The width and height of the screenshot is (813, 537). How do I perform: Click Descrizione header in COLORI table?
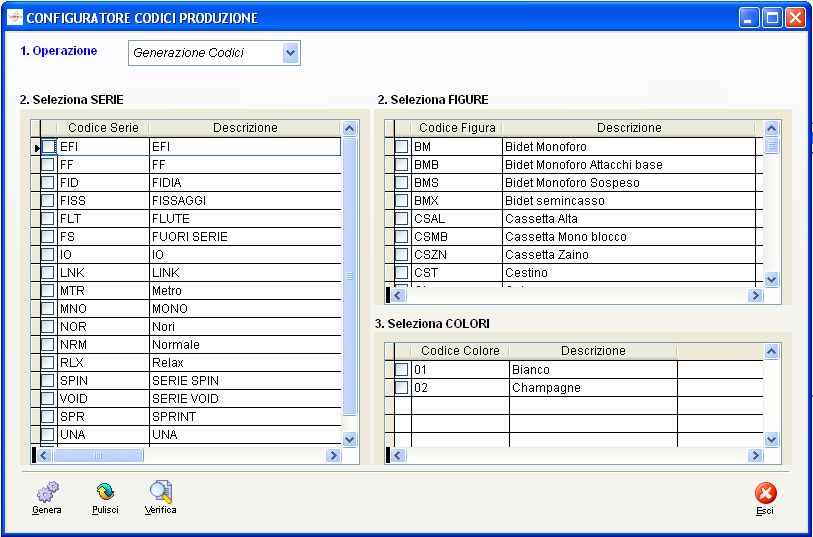pos(593,351)
